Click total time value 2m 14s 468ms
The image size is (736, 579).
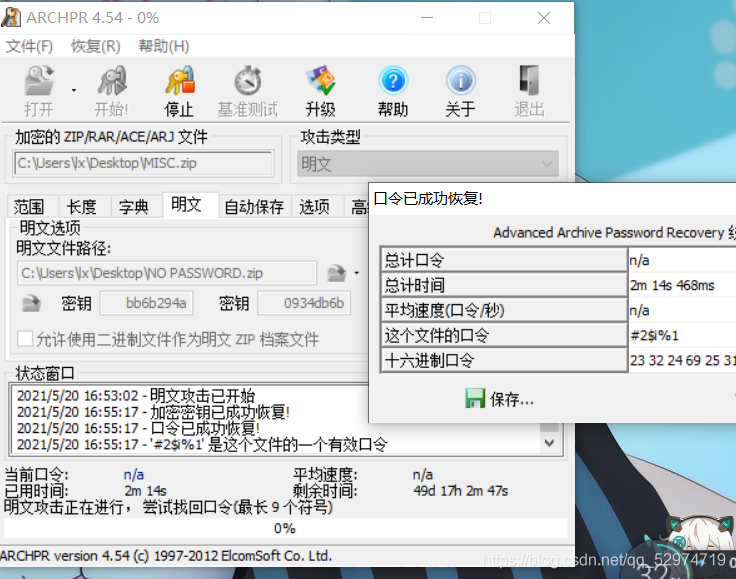[x=672, y=285]
